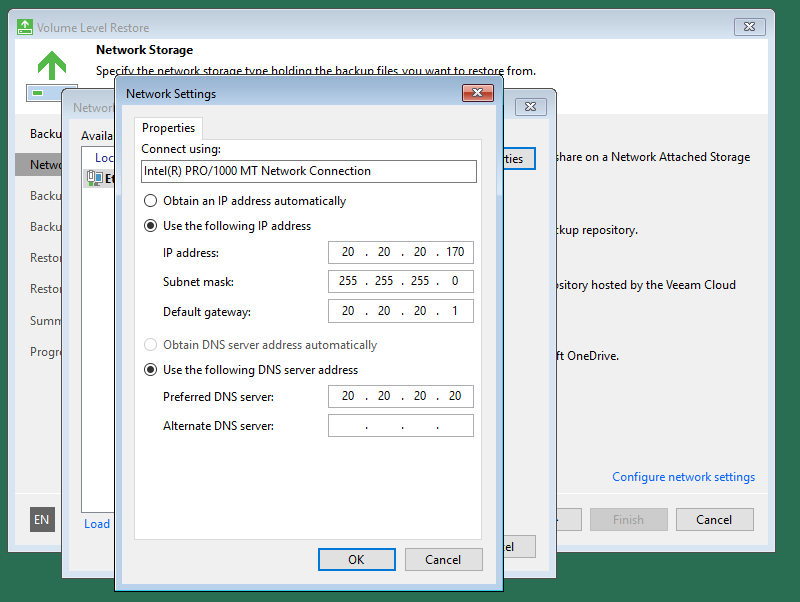Close the Network Settings dialog
The height and width of the screenshot is (602, 800).
[478, 93]
